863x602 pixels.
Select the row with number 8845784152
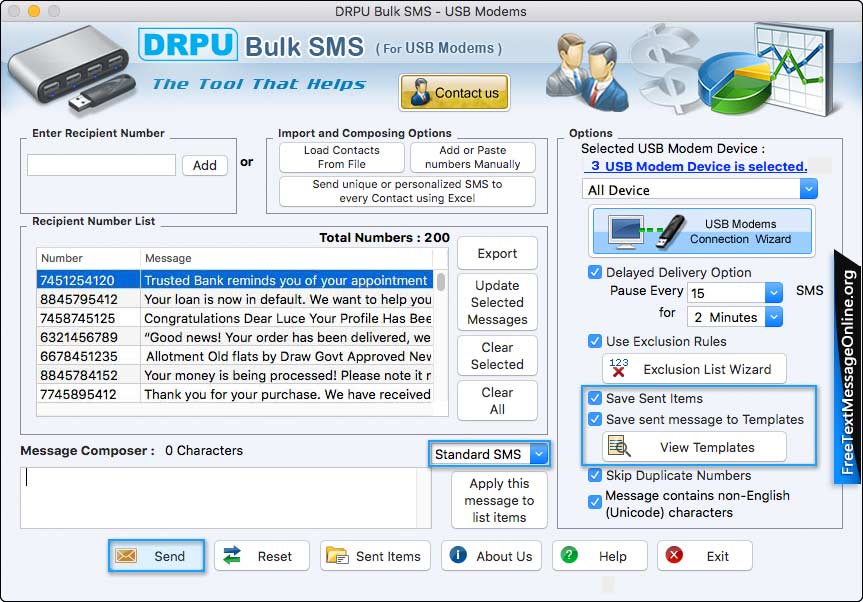[235, 375]
